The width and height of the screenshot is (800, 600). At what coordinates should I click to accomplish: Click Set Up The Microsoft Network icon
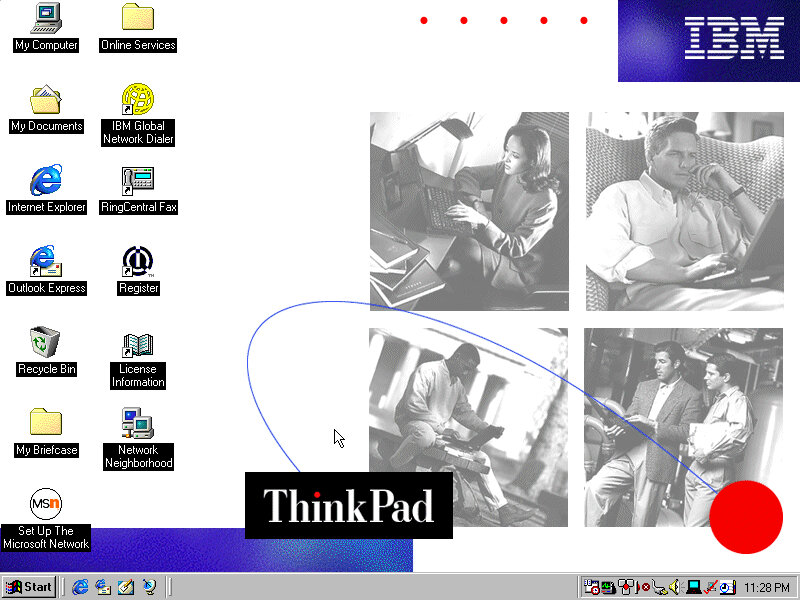tap(46, 505)
